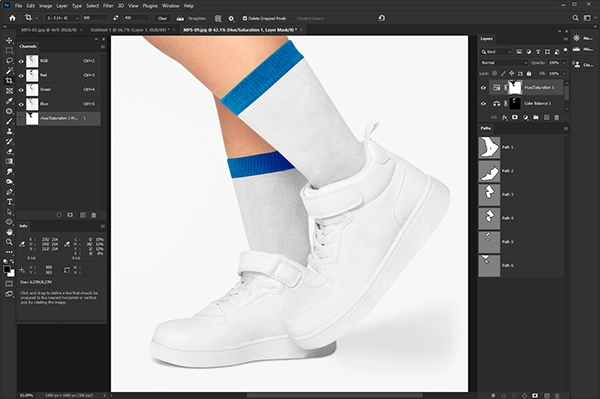Select the Gradient tool
This screenshot has height=399, width=600.
[x=9, y=161]
